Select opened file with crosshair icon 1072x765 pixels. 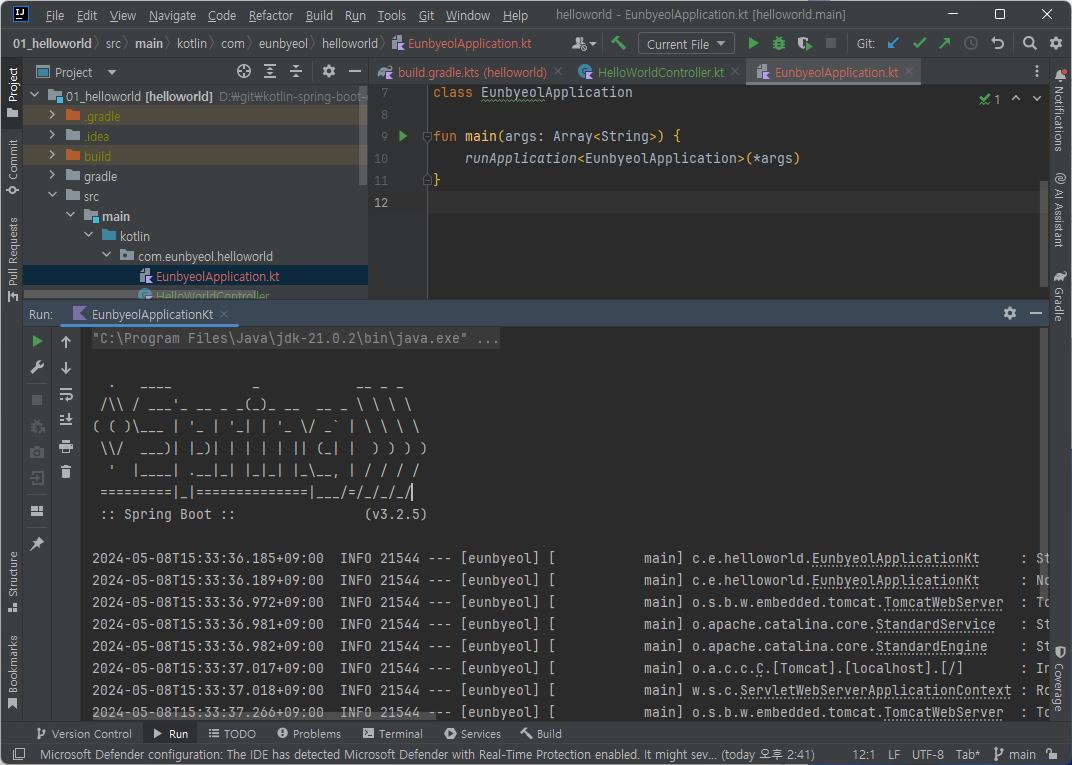pyautogui.click(x=244, y=72)
